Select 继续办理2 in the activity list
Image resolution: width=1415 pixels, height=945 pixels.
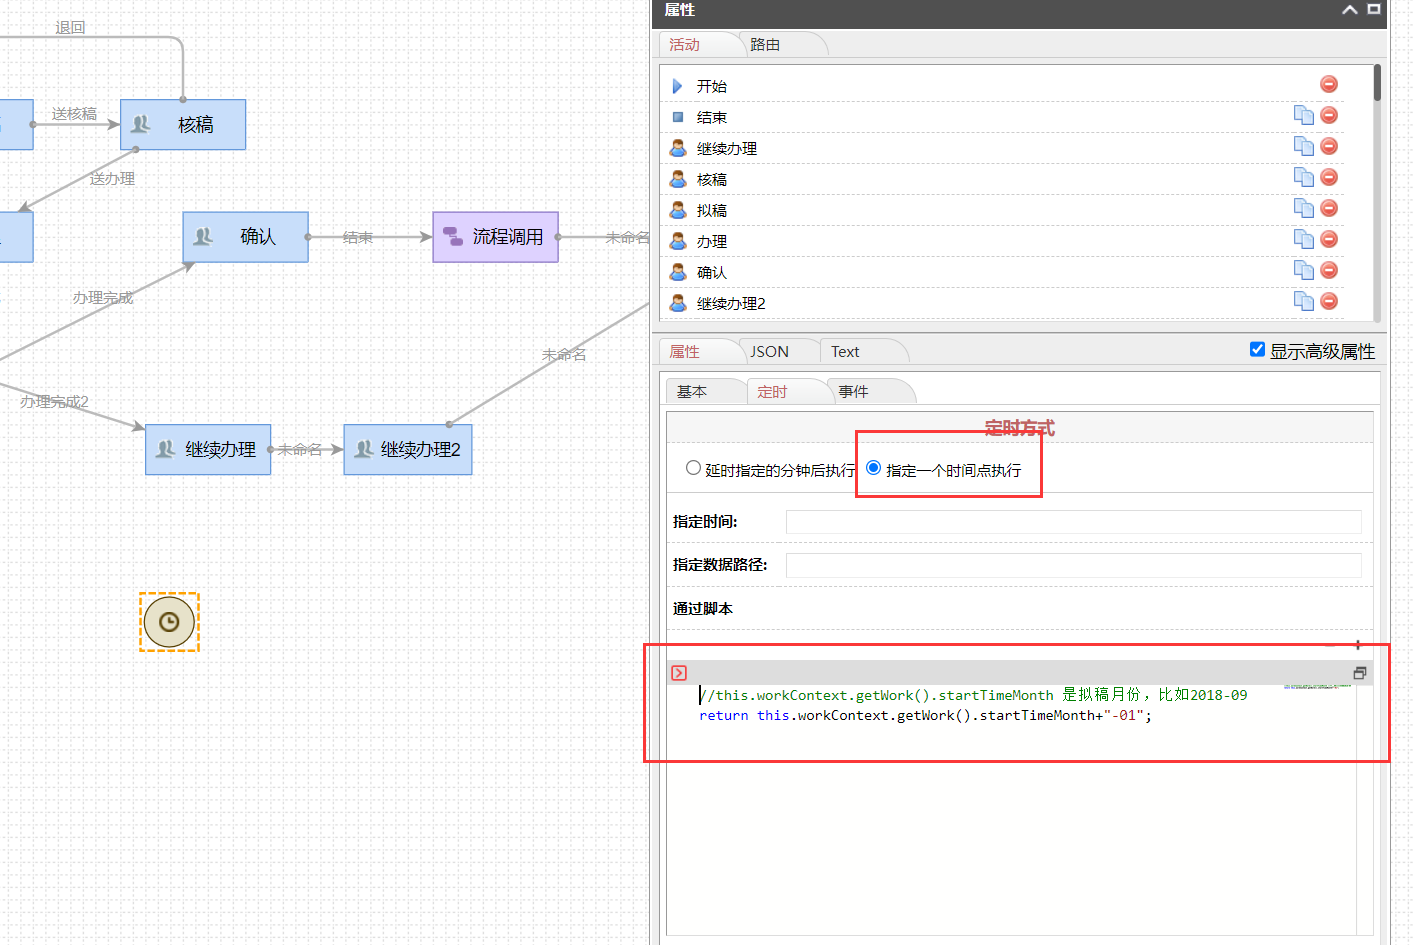(730, 304)
